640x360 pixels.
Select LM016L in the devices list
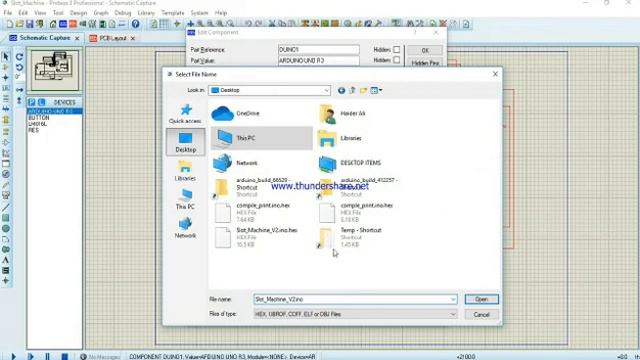coord(38,124)
